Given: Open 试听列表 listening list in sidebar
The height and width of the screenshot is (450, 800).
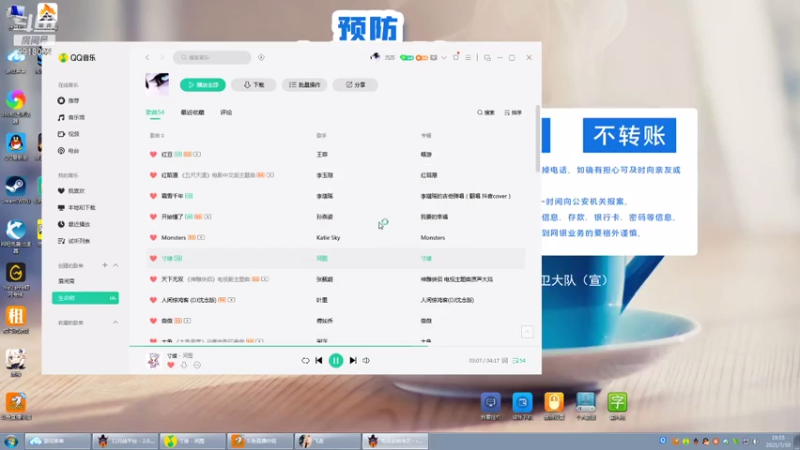Looking at the screenshot, I should (x=74, y=241).
